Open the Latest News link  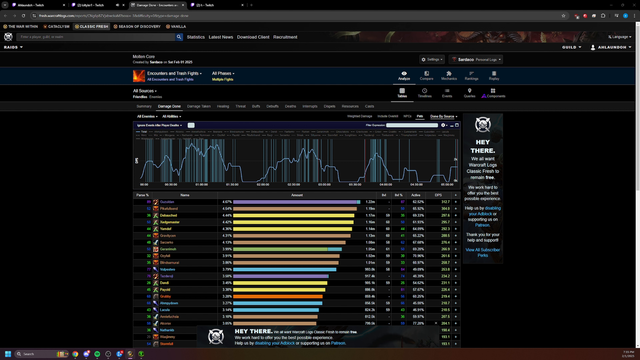click(221, 37)
